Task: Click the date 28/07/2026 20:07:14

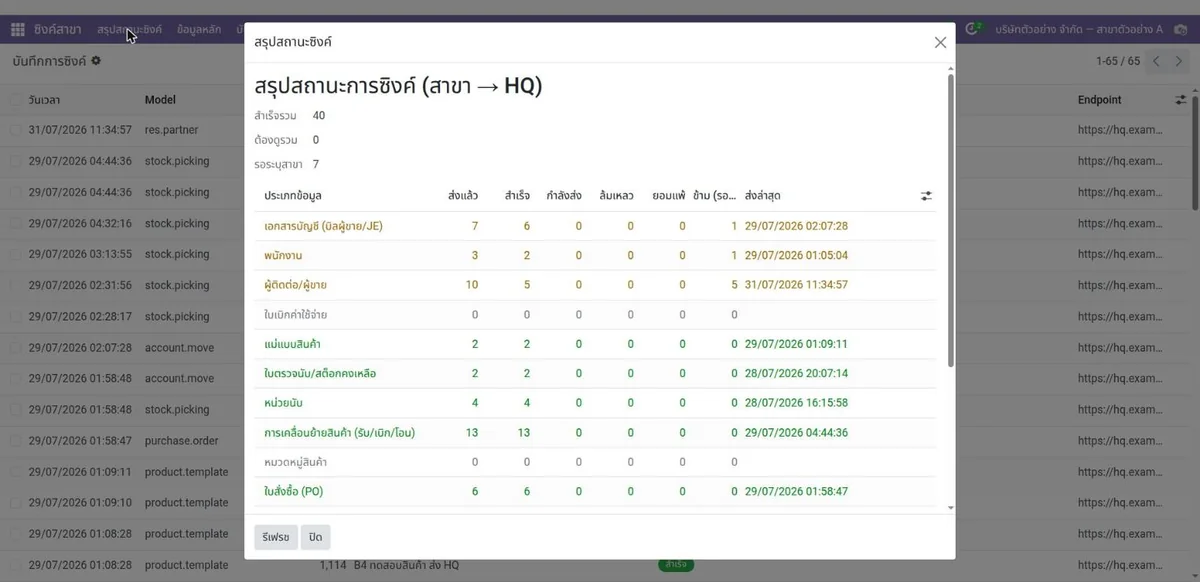Action: coord(796,374)
